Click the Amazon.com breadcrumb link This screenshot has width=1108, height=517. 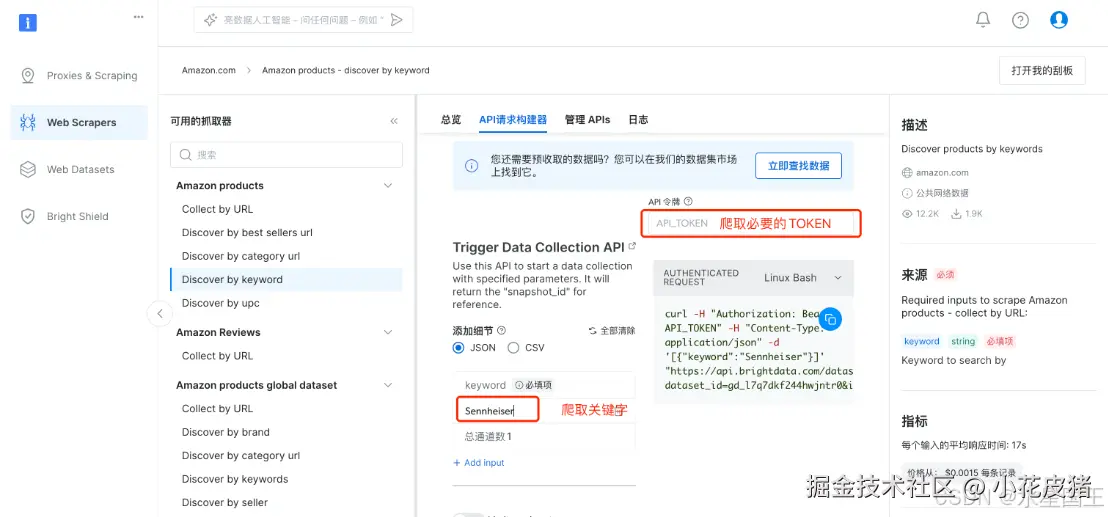(x=208, y=70)
